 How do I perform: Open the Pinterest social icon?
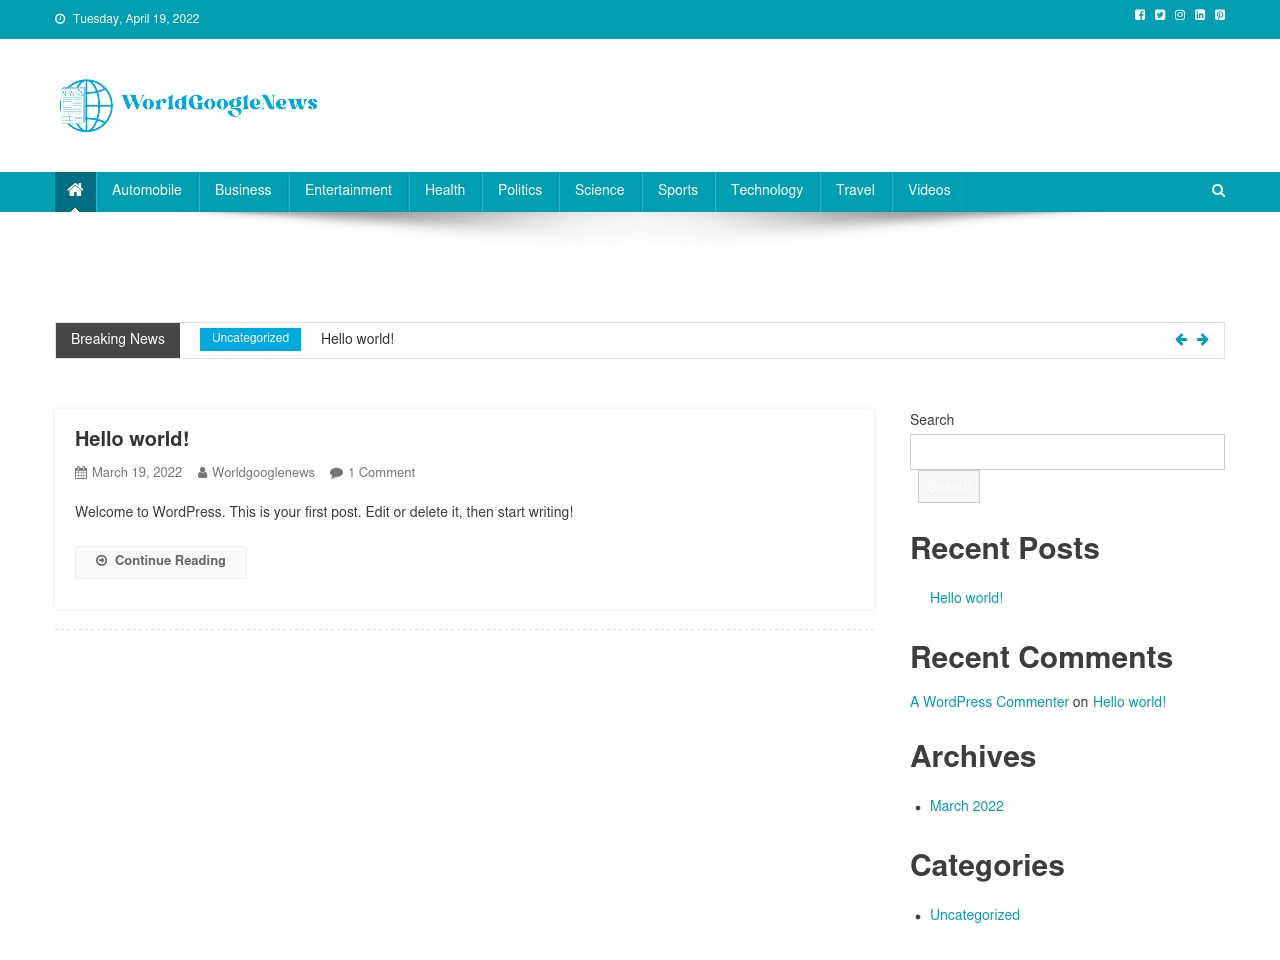pyautogui.click(x=1220, y=15)
